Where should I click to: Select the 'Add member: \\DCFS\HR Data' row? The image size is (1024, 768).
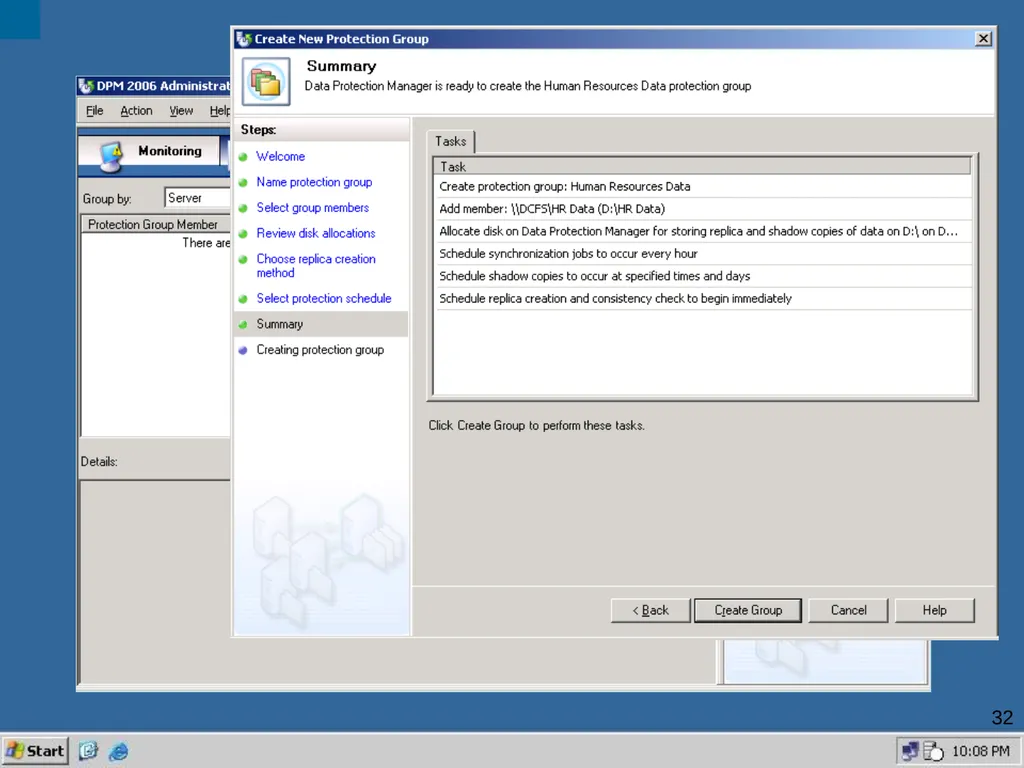click(703, 209)
